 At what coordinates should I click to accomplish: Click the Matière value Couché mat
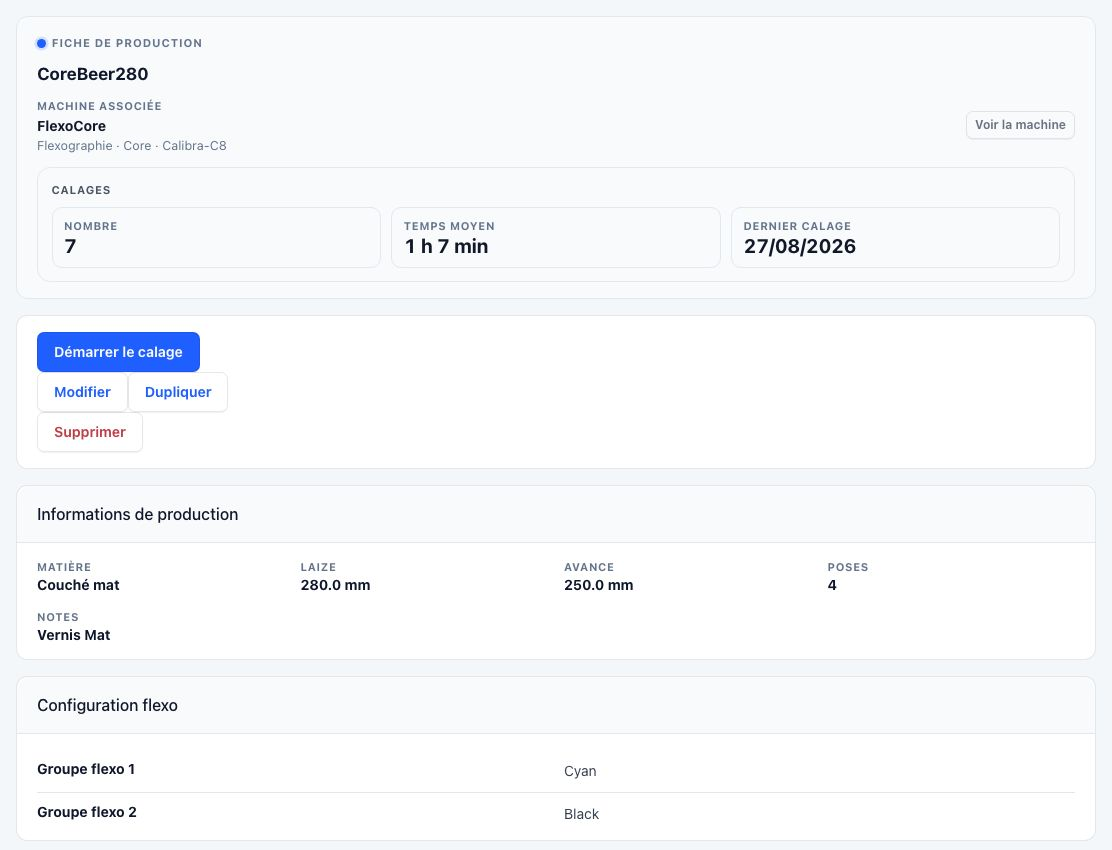pyautogui.click(x=78, y=585)
